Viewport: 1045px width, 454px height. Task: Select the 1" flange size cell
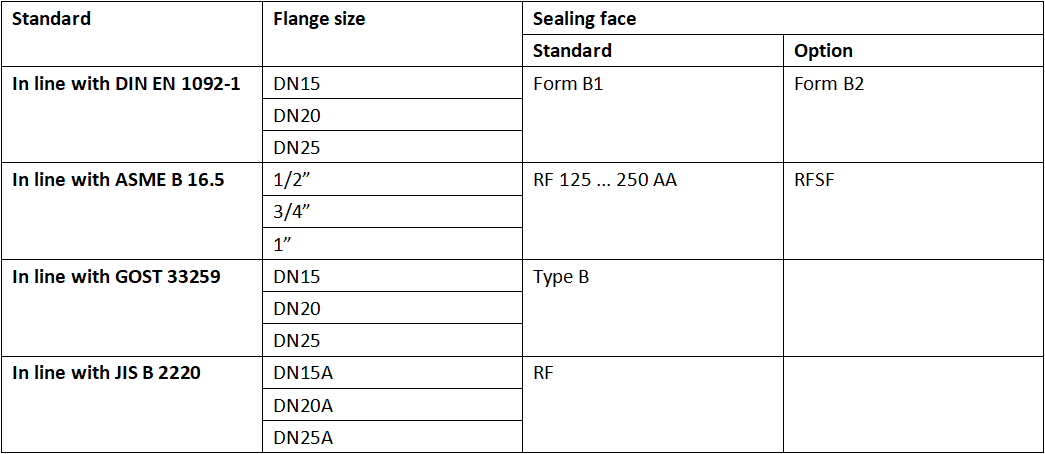coord(282,244)
